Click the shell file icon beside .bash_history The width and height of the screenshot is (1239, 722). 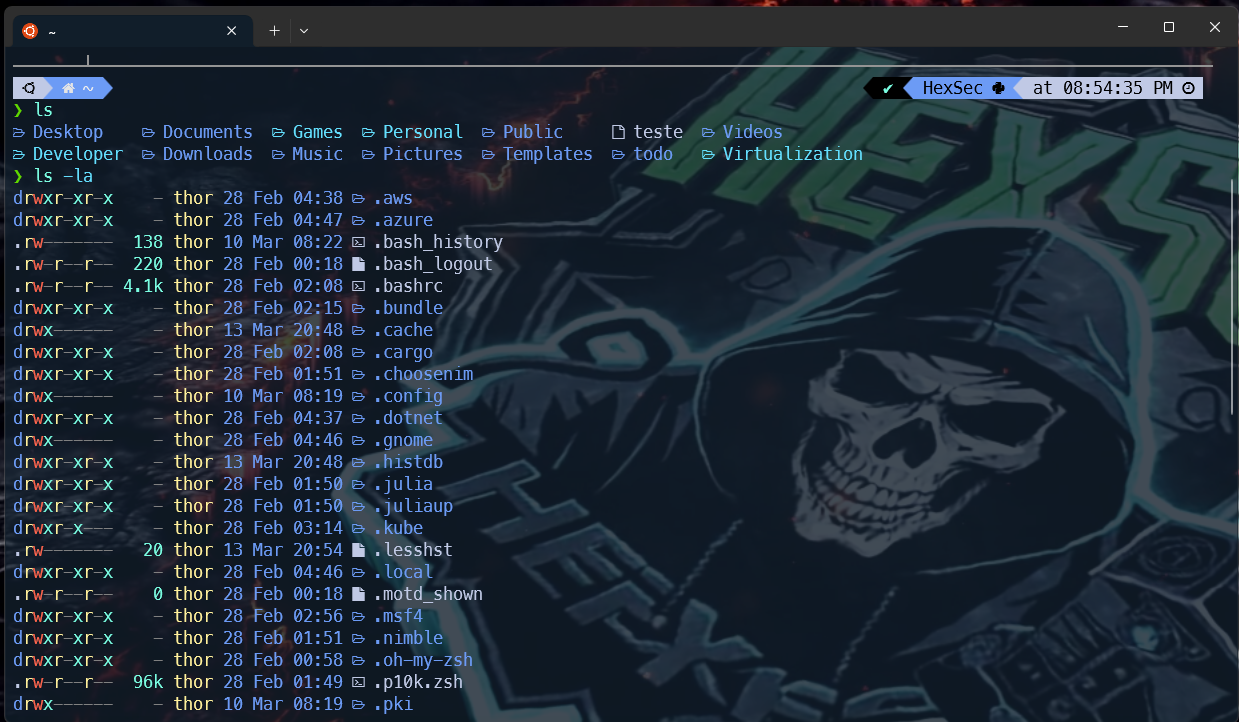coord(359,242)
